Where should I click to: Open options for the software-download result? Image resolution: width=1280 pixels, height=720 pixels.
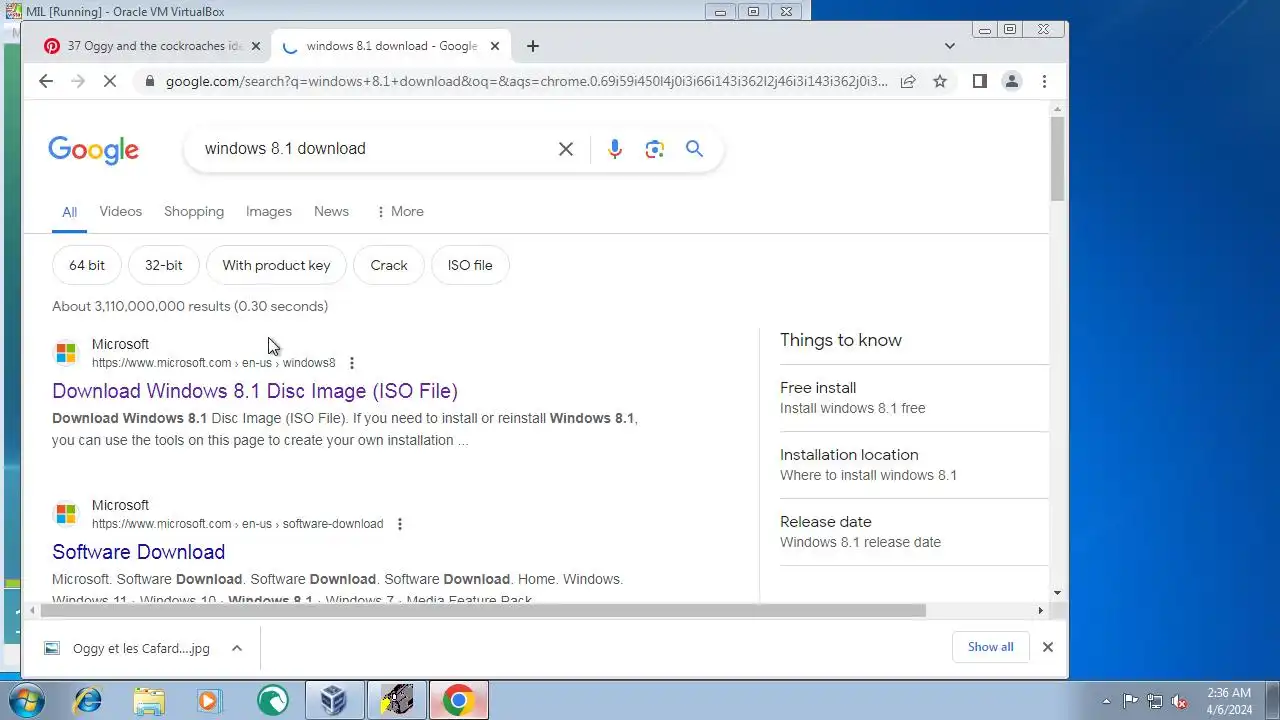[x=399, y=524]
